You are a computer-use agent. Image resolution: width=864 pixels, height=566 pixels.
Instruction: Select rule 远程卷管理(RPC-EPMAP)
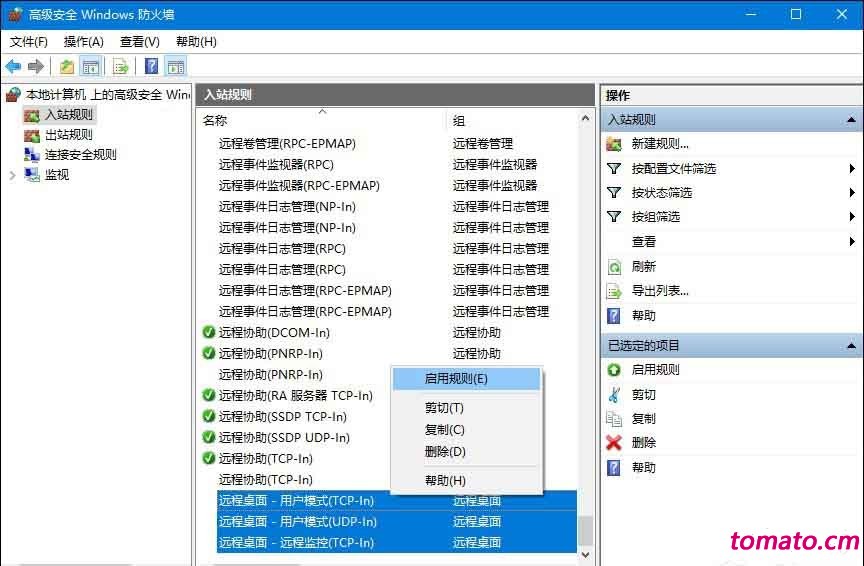287,144
